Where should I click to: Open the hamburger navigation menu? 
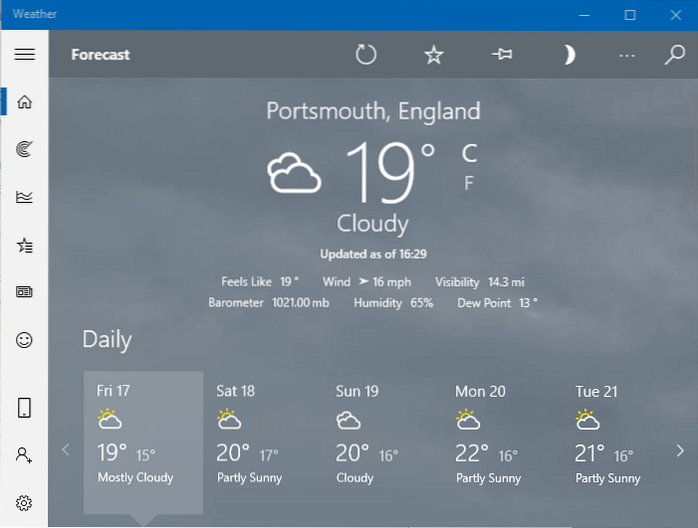click(x=24, y=55)
